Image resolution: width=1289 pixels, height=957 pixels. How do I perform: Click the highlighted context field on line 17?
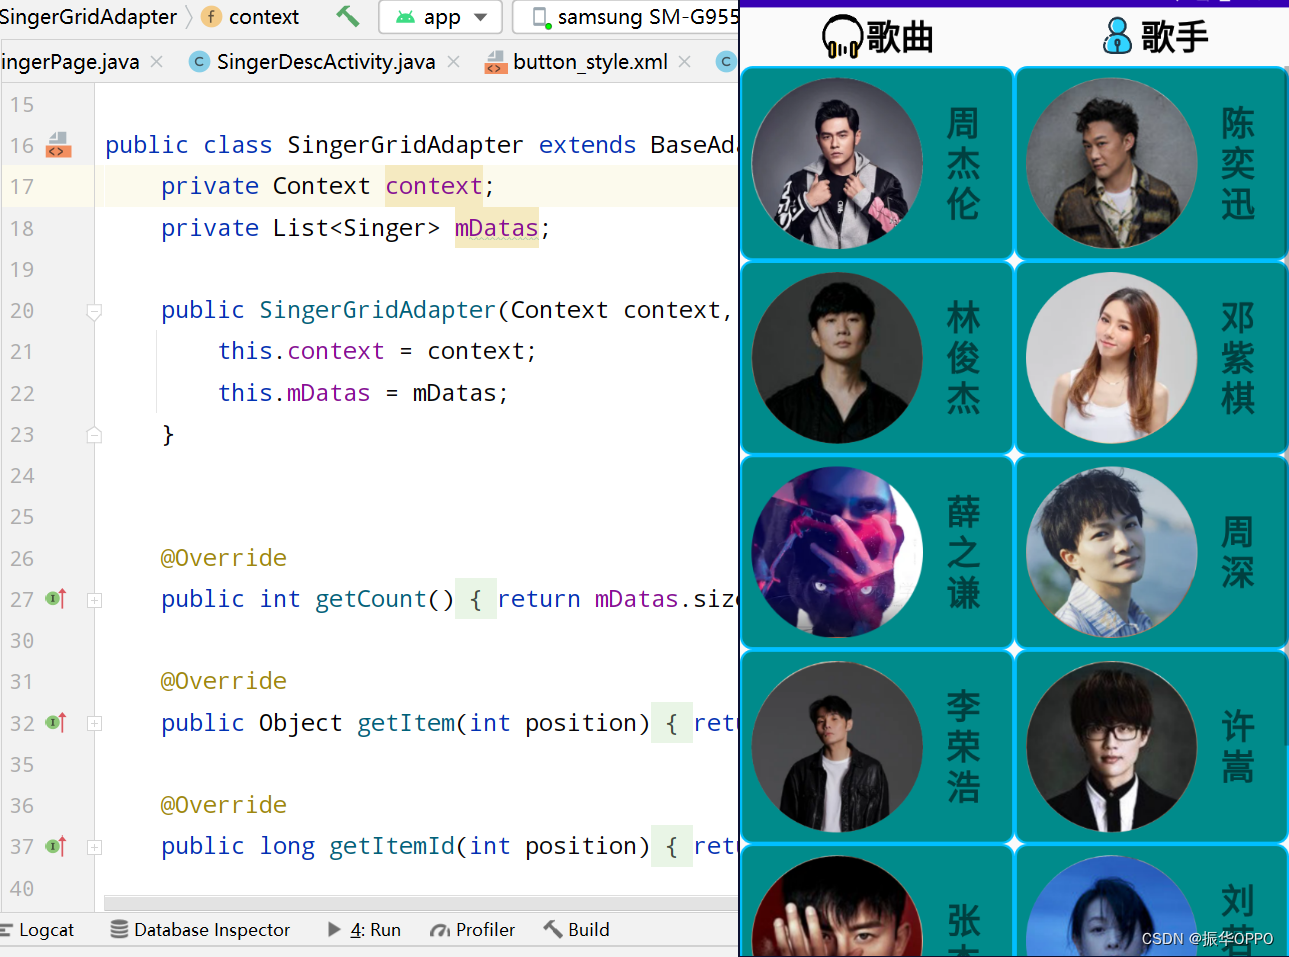click(x=434, y=186)
